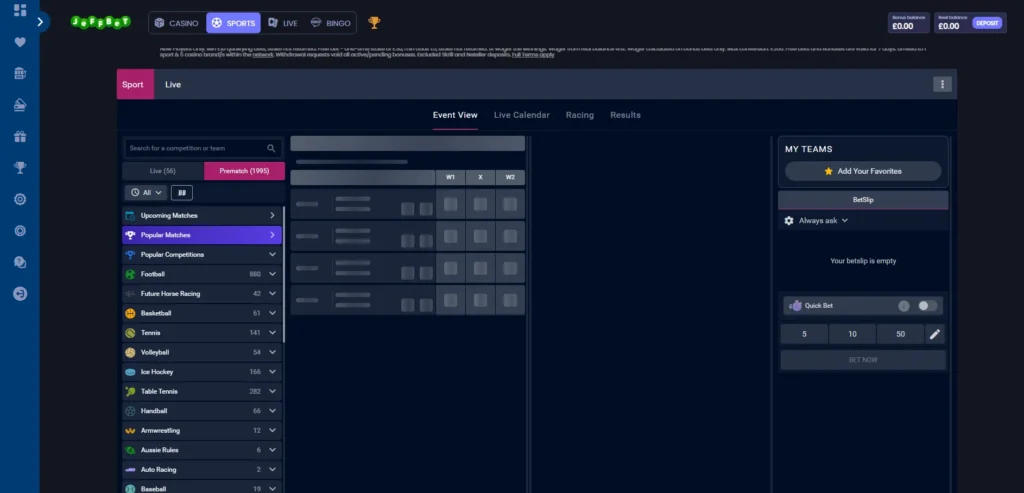Click the bonus balance £0.00 box
Image resolution: width=1024 pixels, height=493 pixels.
[x=908, y=23]
